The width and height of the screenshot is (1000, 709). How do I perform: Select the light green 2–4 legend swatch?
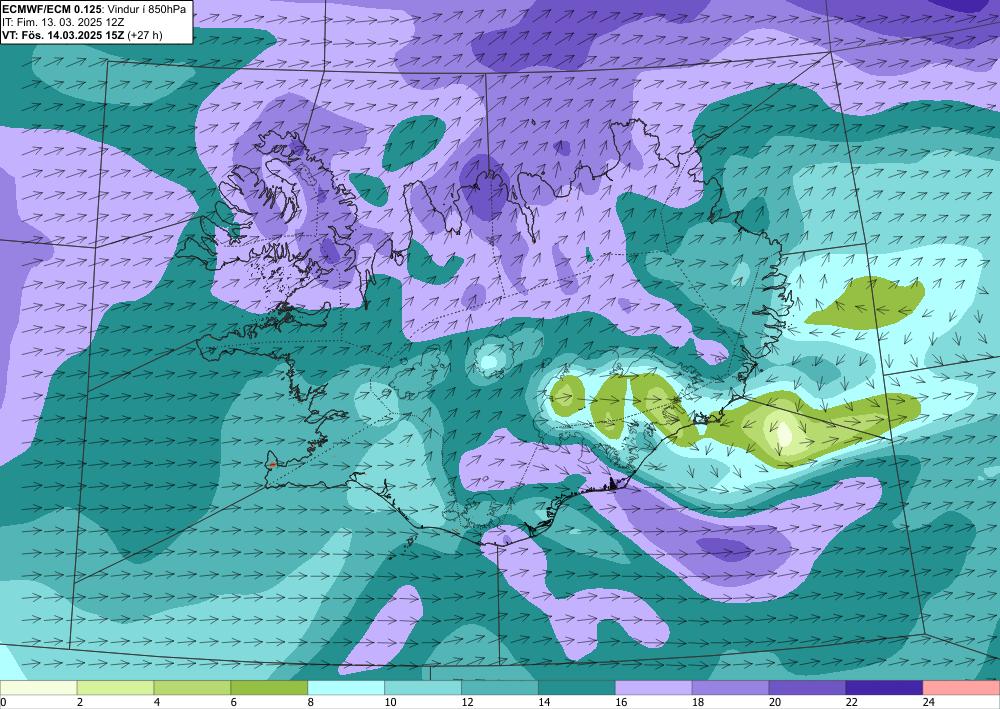[x=115, y=688]
